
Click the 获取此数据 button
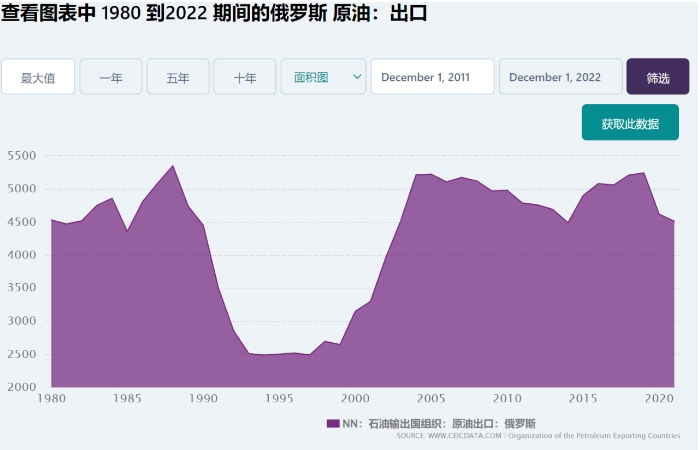point(630,123)
